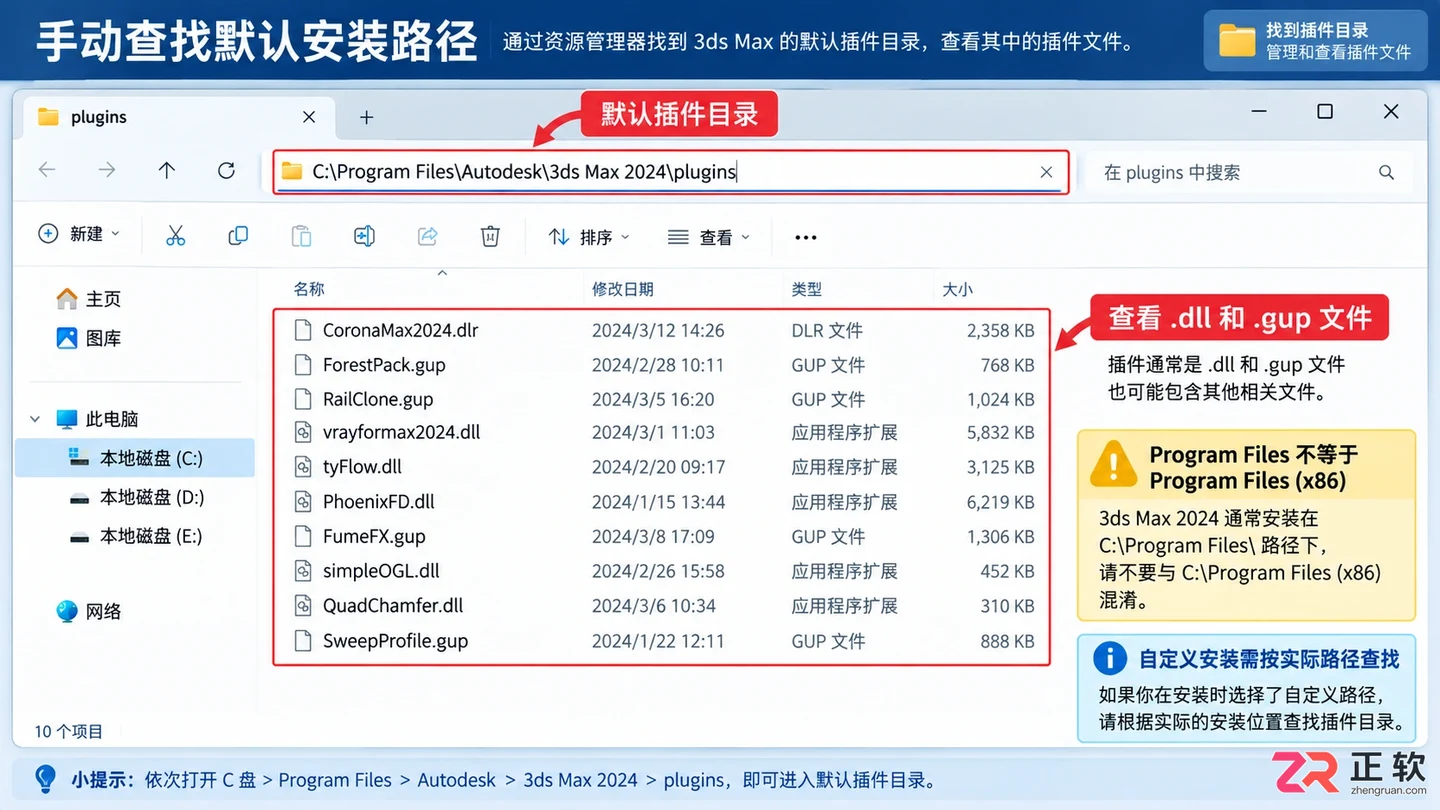The width and height of the screenshot is (1440, 810).
Task: Click the plugins path address bar
Action: point(671,172)
